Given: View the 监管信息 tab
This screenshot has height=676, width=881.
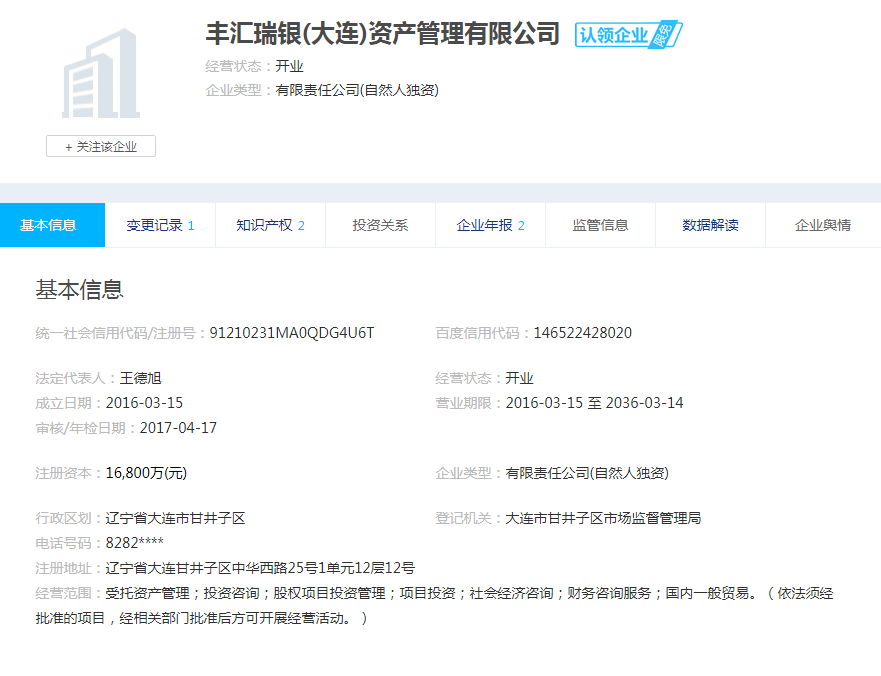Looking at the screenshot, I should pyautogui.click(x=600, y=225).
